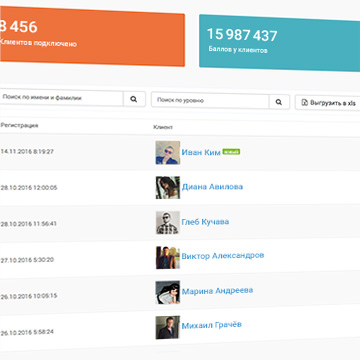Click the 'Выгрузить в xls' button

click(x=327, y=103)
